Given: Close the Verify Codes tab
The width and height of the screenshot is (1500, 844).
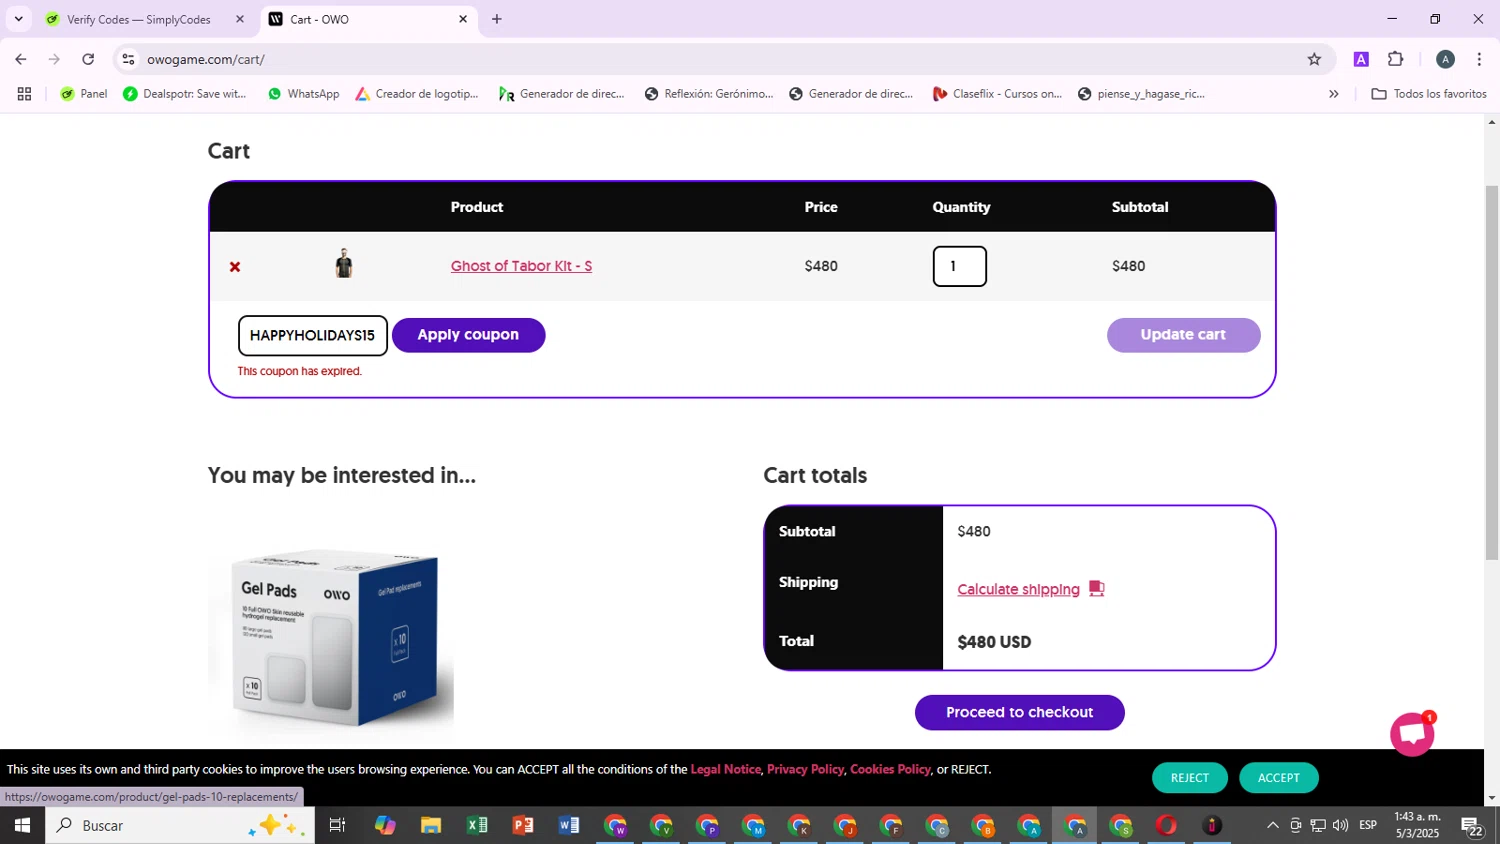Looking at the screenshot, I should point(240,19).
